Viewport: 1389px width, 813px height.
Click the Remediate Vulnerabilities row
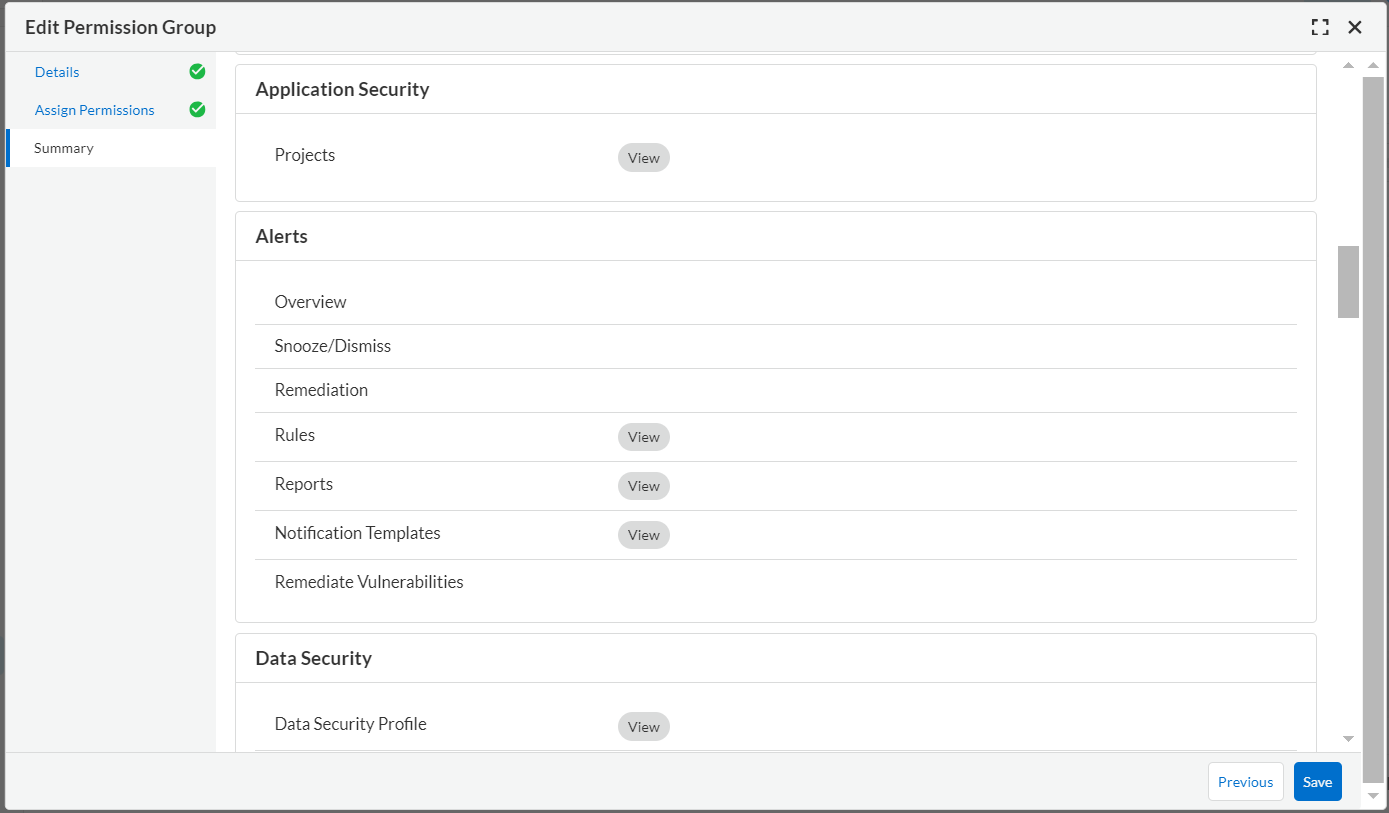coord(369,582)
